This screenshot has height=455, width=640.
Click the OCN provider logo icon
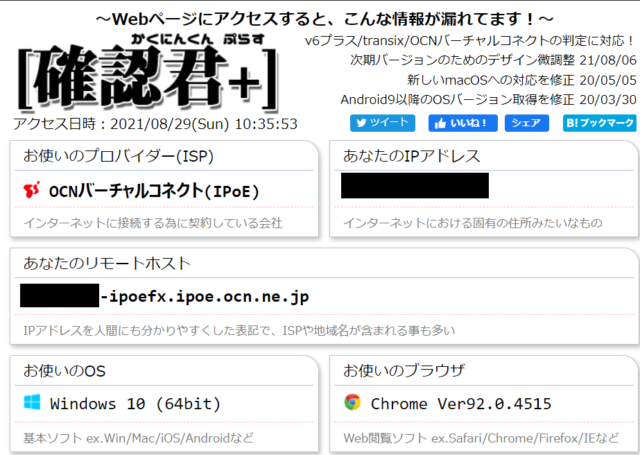pyautogui.click(x=31, y=190)
